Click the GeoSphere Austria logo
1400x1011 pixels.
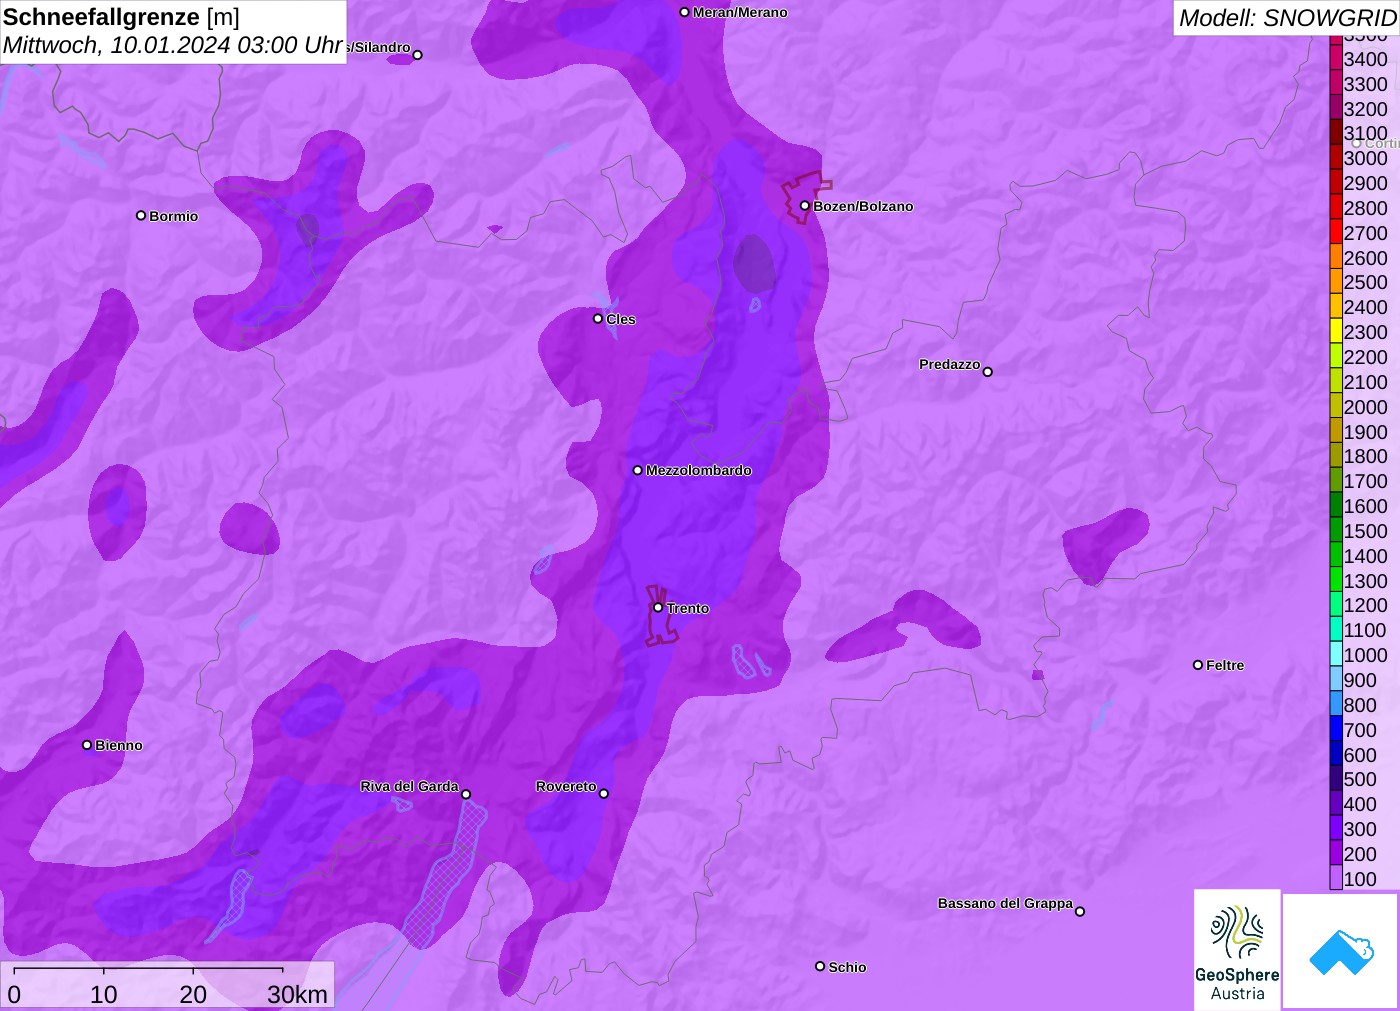[1237, 949]
